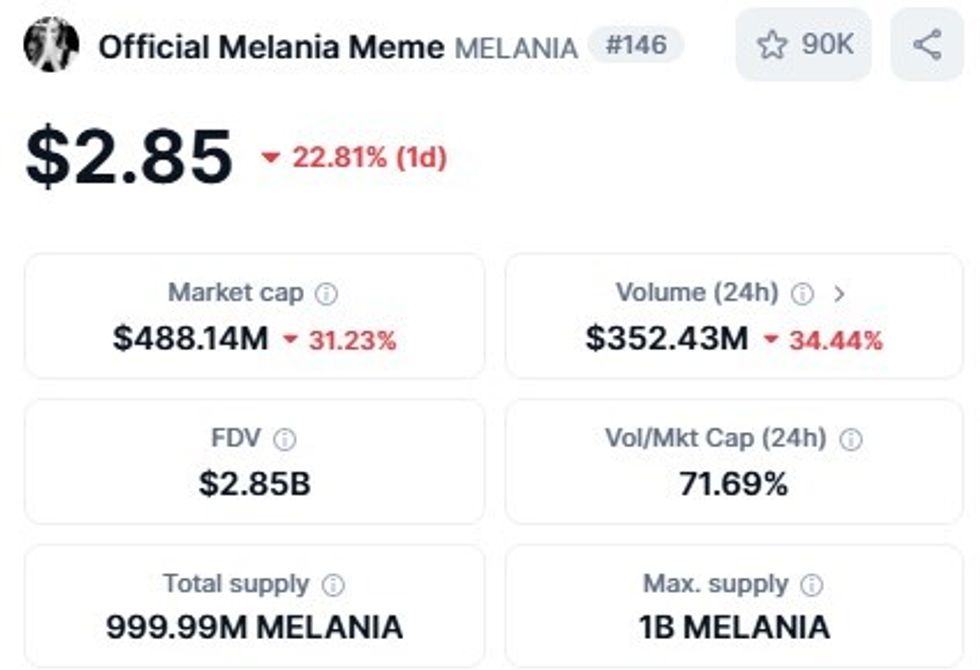This screenshot has width=980, height=670.
Task: Click the Volume (24h) label
Action: click(696, 293)
